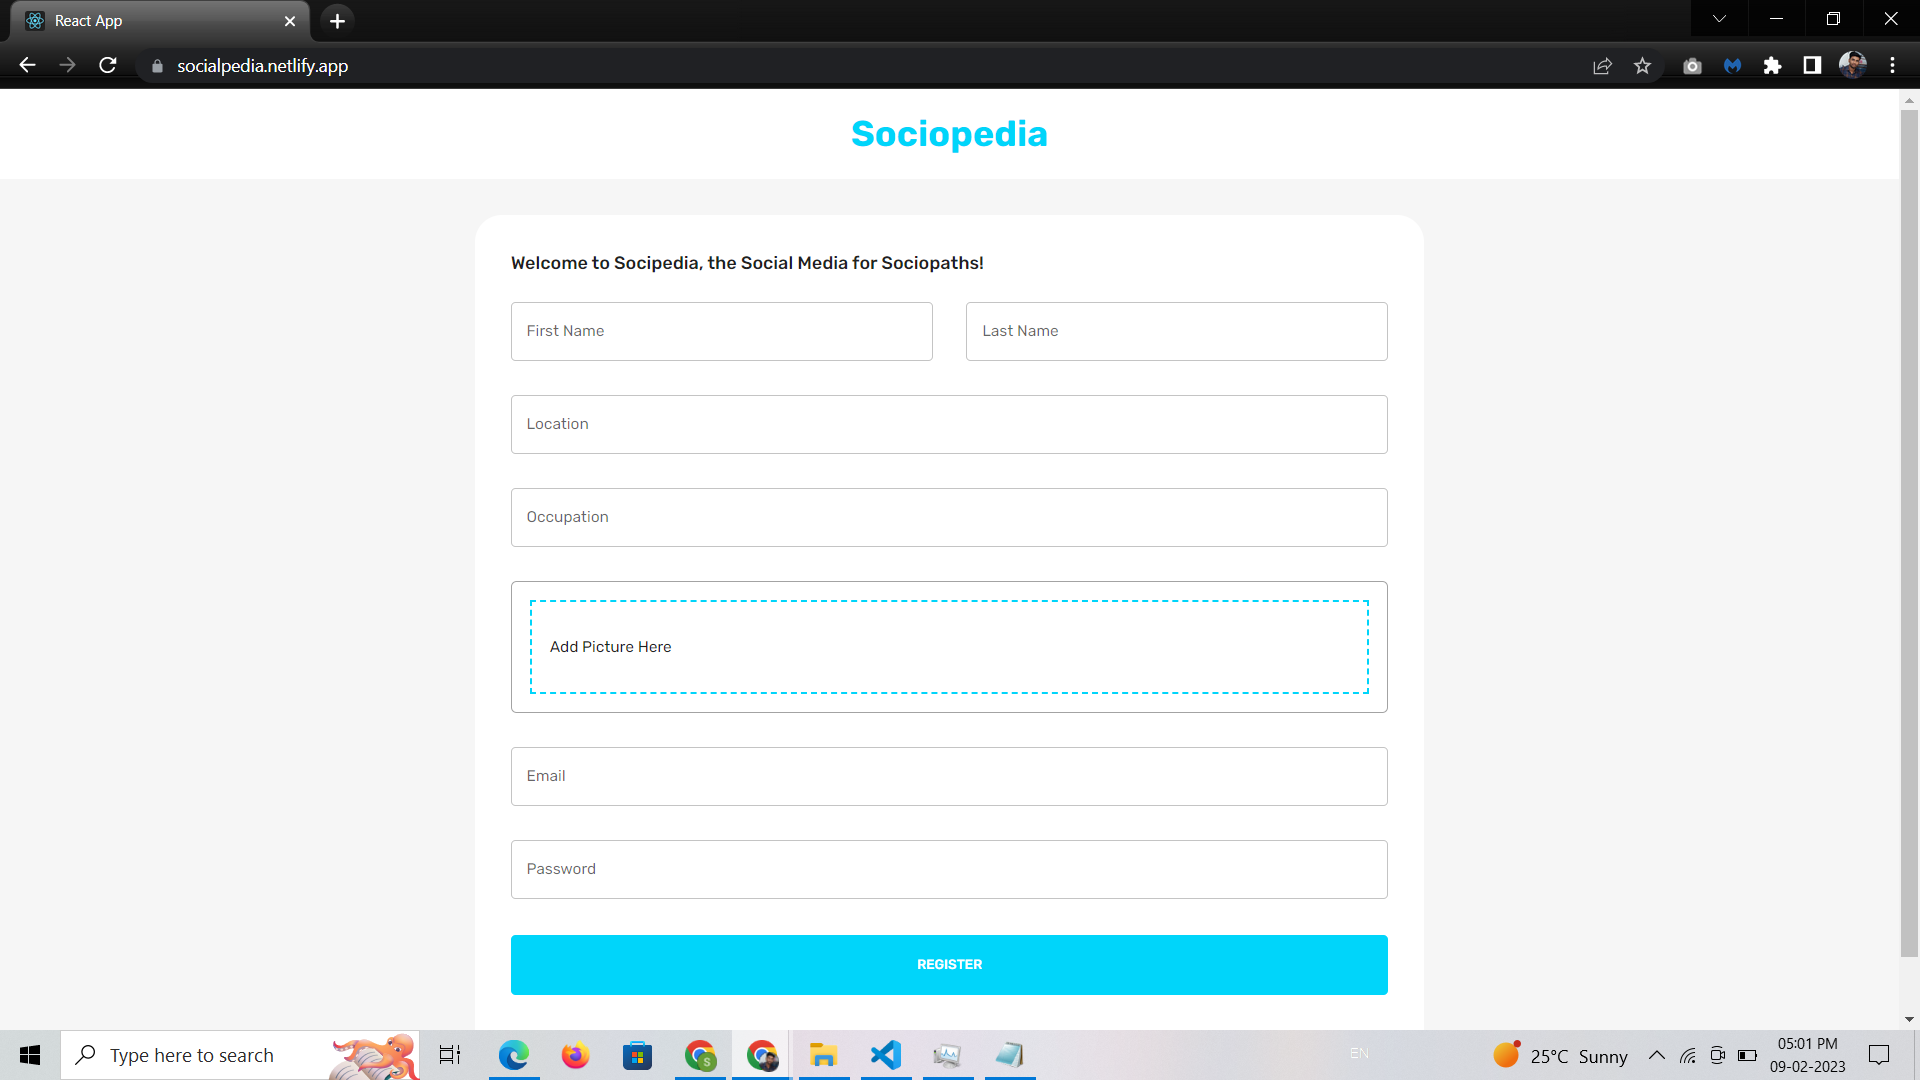Click the Password input field
1920x1080 pixels.
click(x=949, y=869)
